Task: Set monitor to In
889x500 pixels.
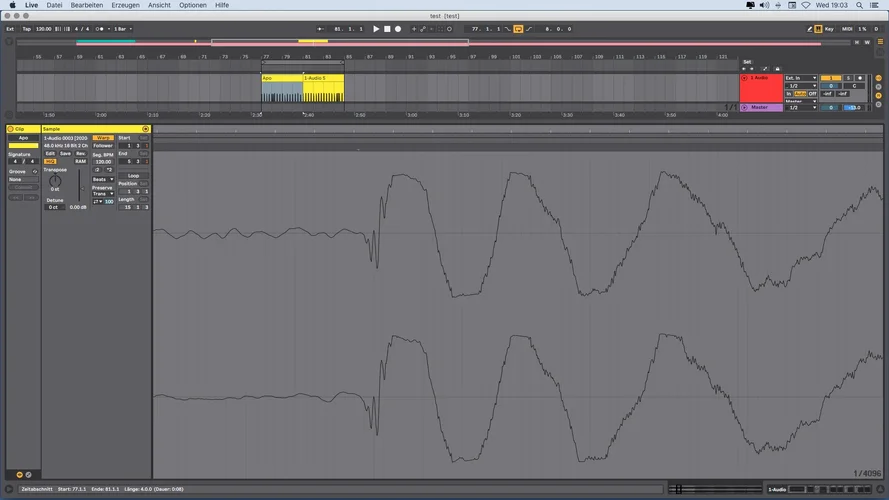Action: point(789,94)
